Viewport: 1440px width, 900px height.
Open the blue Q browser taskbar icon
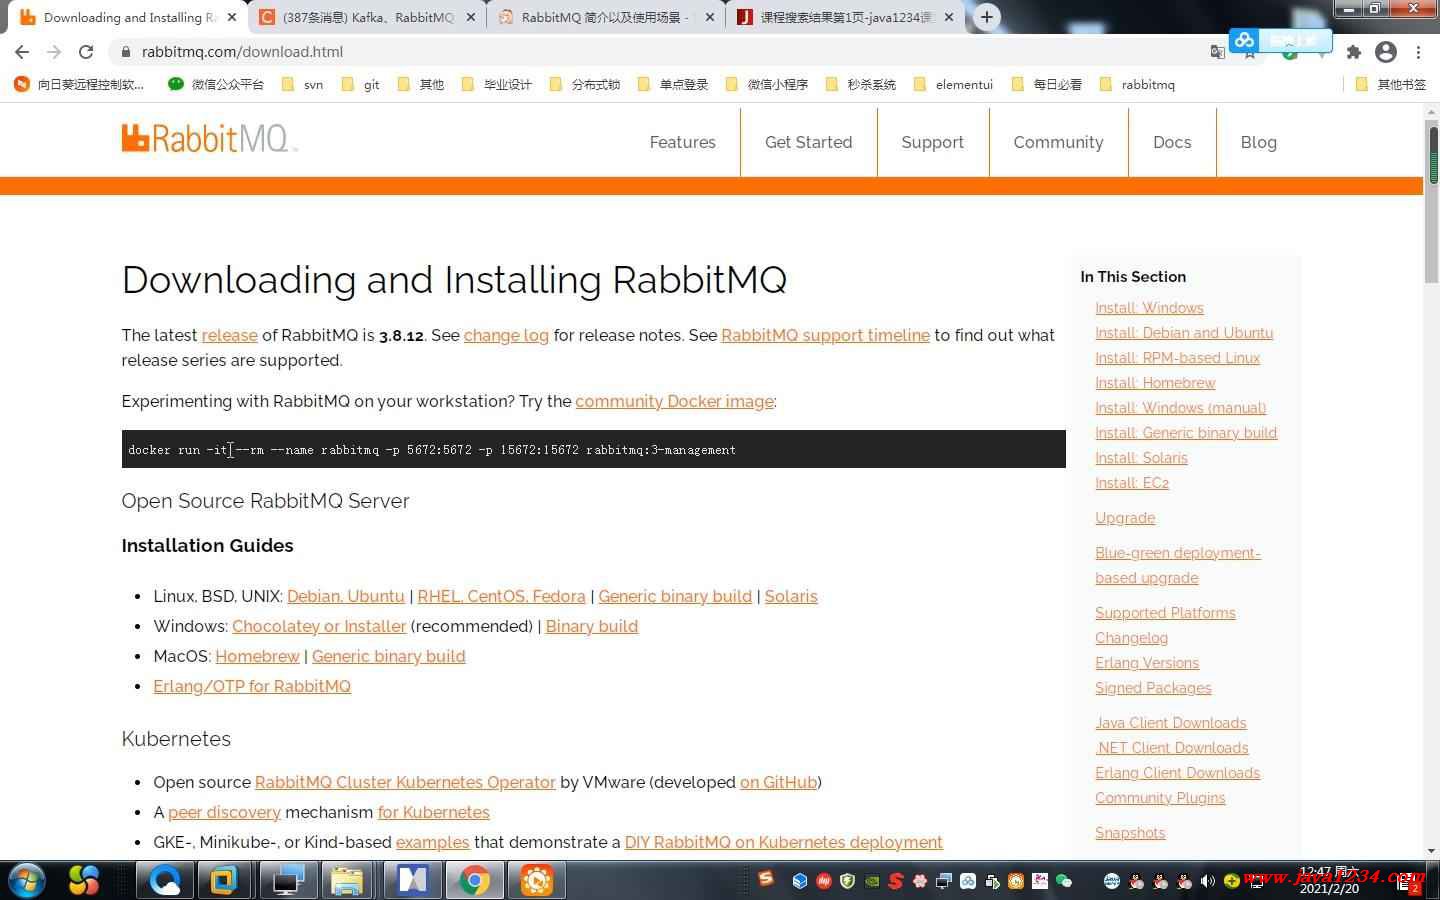point(165,880)
